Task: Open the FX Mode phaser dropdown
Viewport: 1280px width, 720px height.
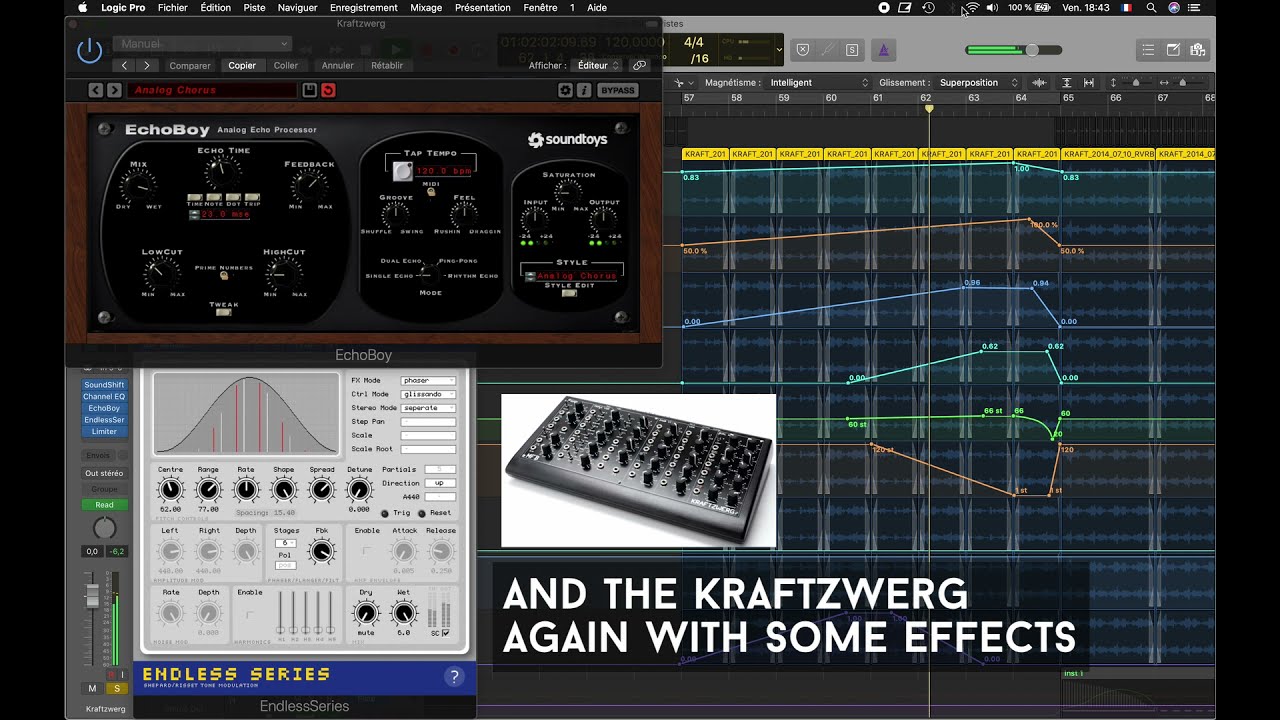Action: point(428,381)
